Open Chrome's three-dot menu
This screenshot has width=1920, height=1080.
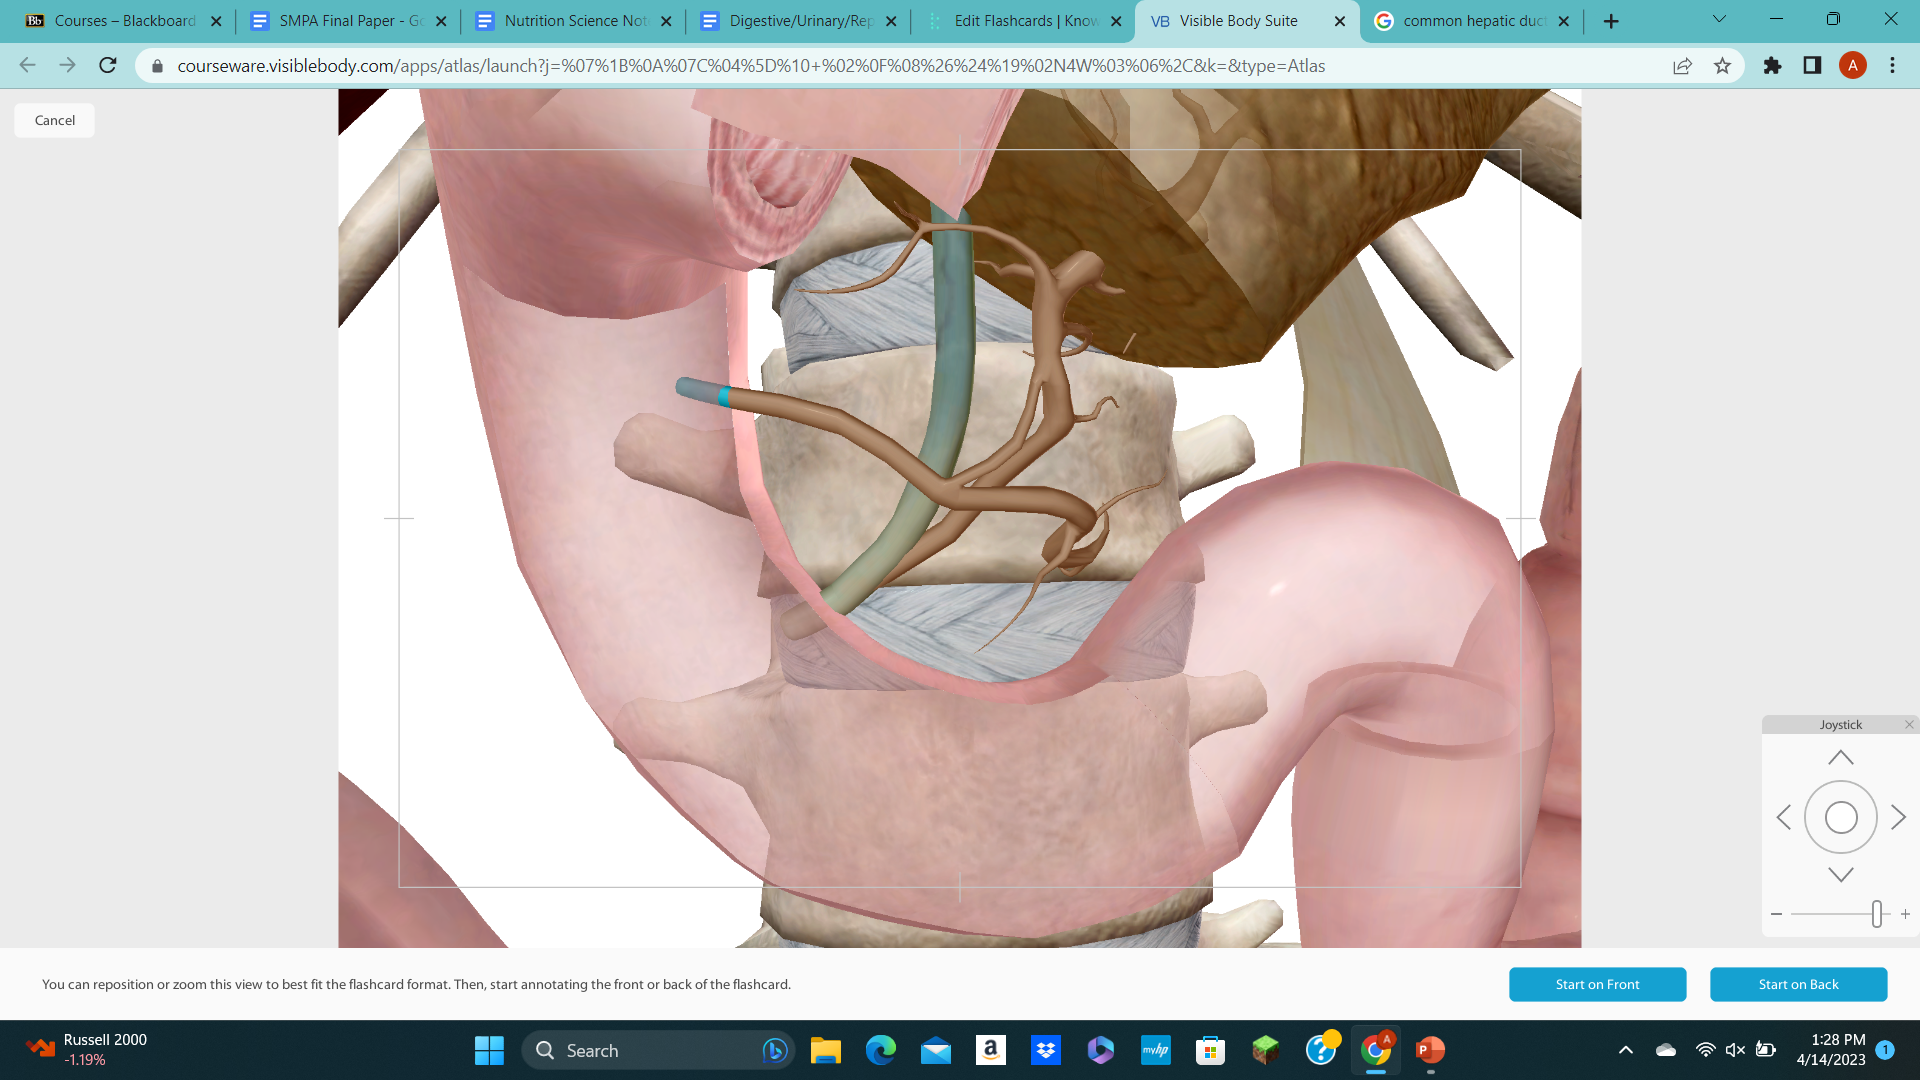(x=1892, y=66)
